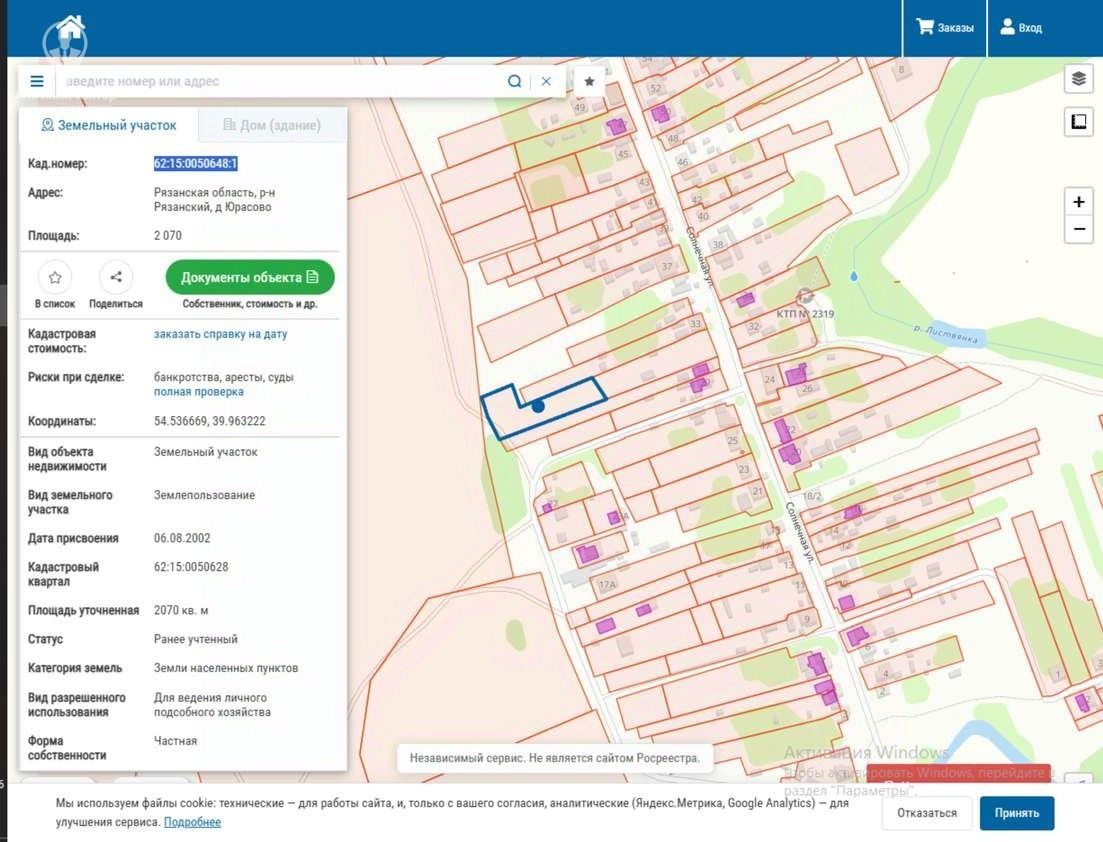Click the blue marker dot on selected parcel

[x=538, y=406]
